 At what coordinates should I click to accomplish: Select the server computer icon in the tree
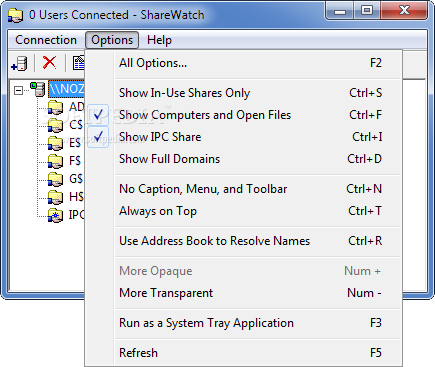pyautogui.click(x=38, y=90)
